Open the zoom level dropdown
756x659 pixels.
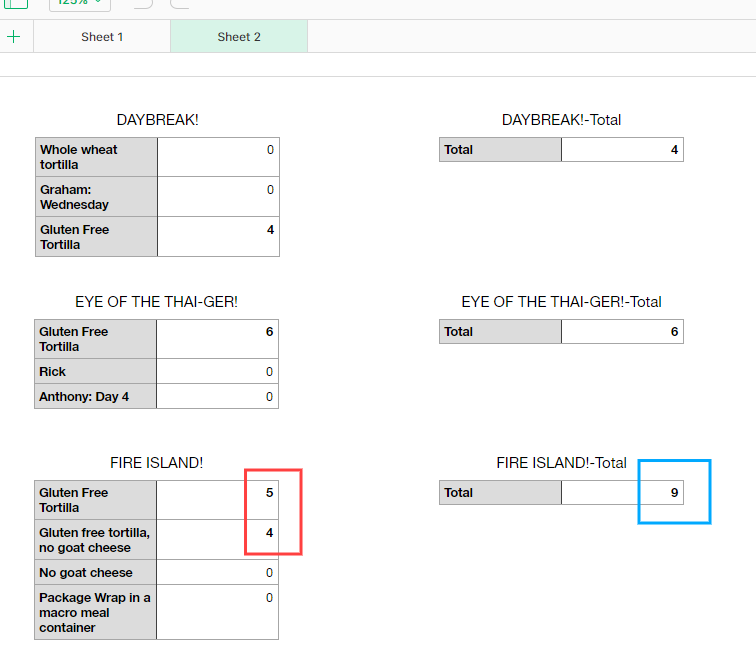79,3
